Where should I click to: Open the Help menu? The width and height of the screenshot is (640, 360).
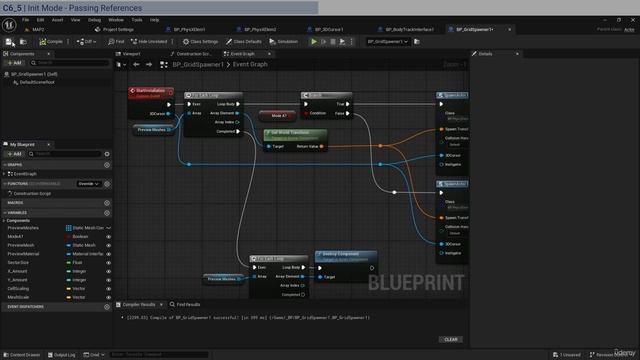(x=154, y=20)
